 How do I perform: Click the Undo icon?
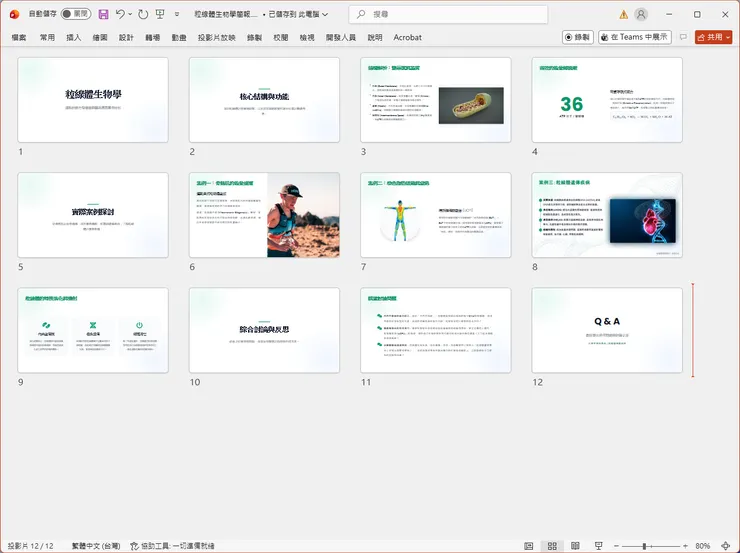point(120,14)
